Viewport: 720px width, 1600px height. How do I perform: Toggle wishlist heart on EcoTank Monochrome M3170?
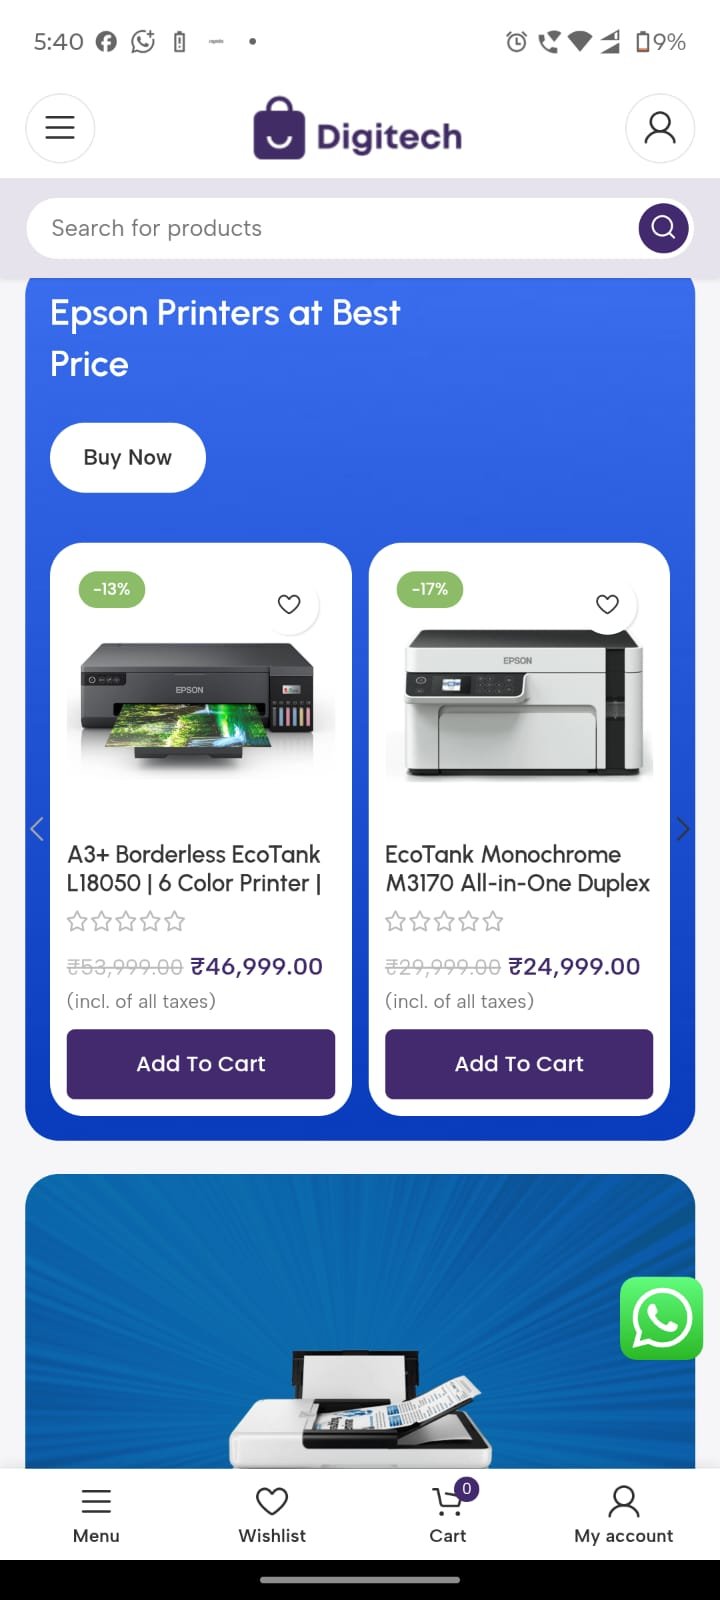coord(607,604)
